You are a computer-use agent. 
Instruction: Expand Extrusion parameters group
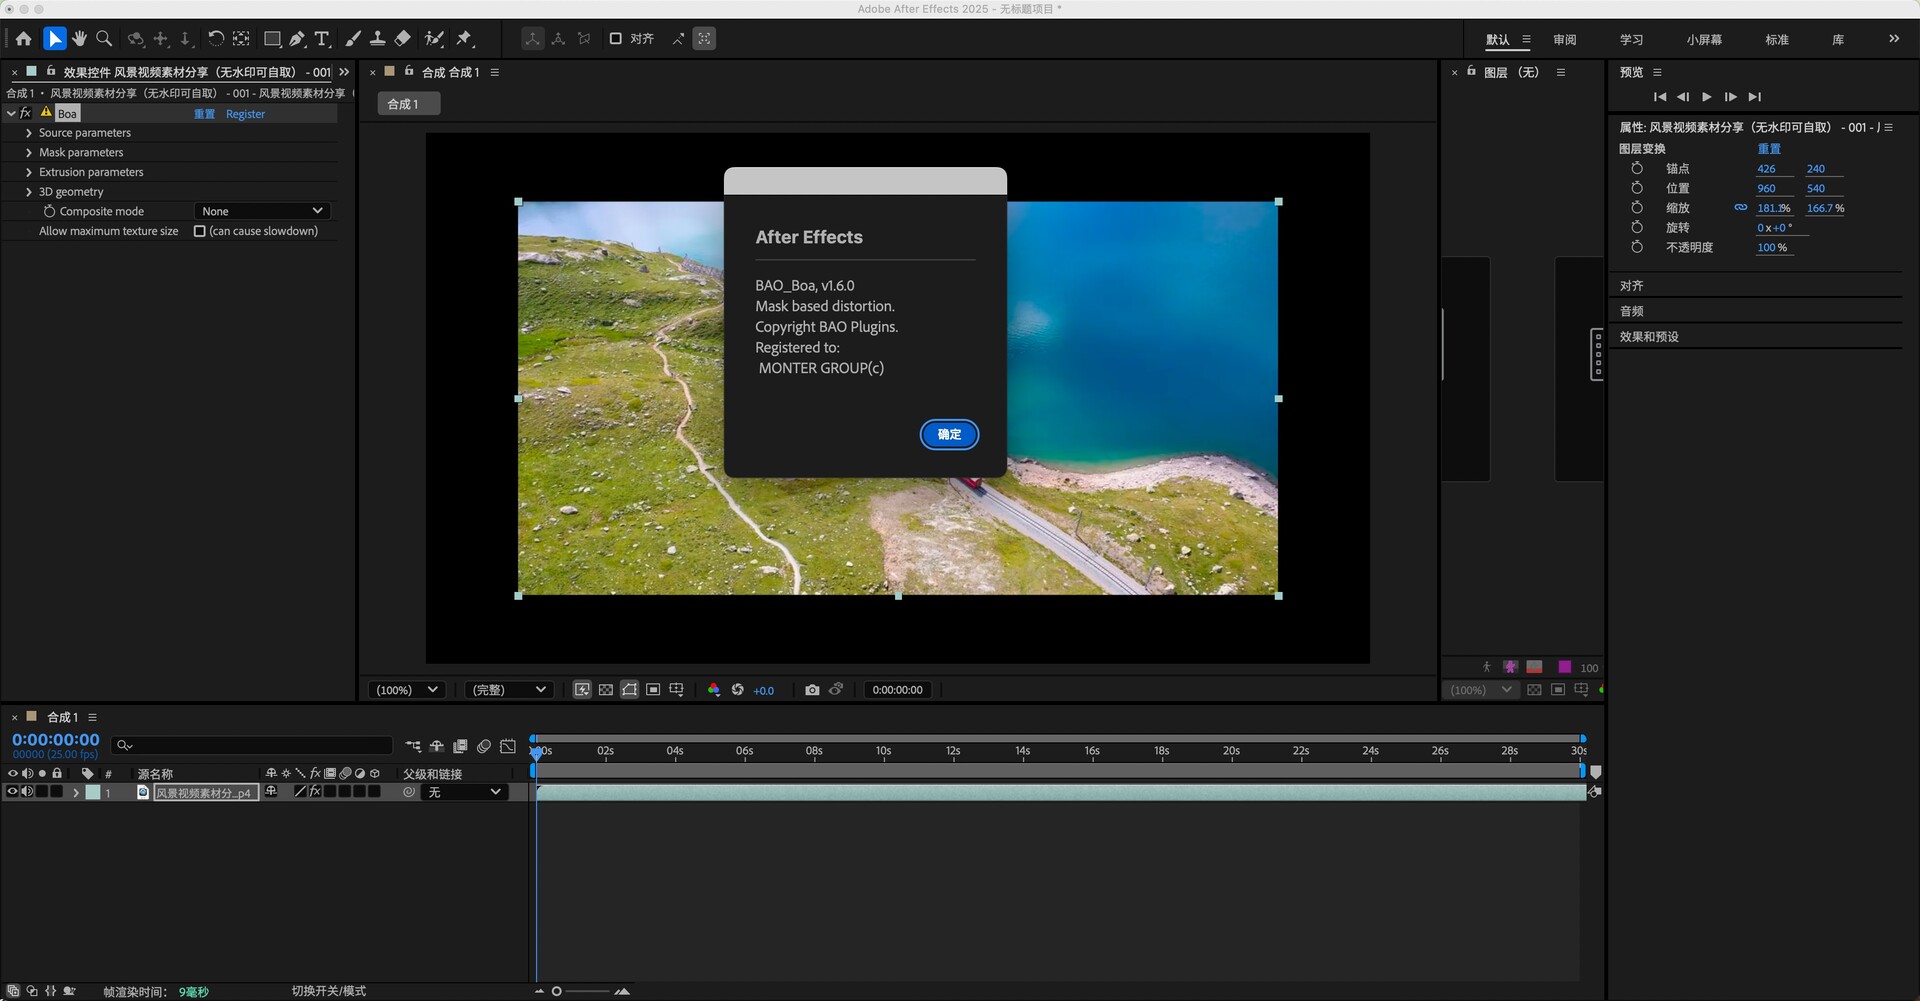pyautogui.click(x=29, y=172)
